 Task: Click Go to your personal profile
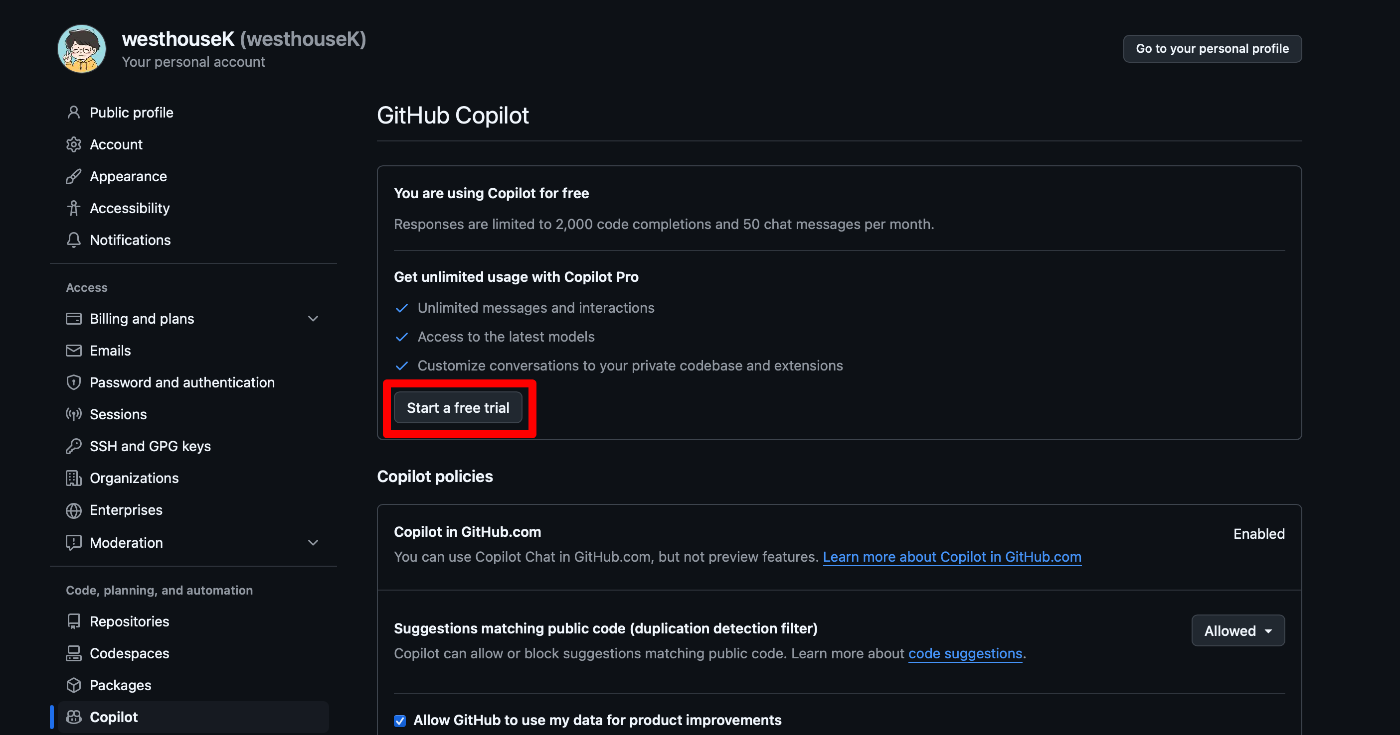pyautogui.click(x=1212, y=48)
